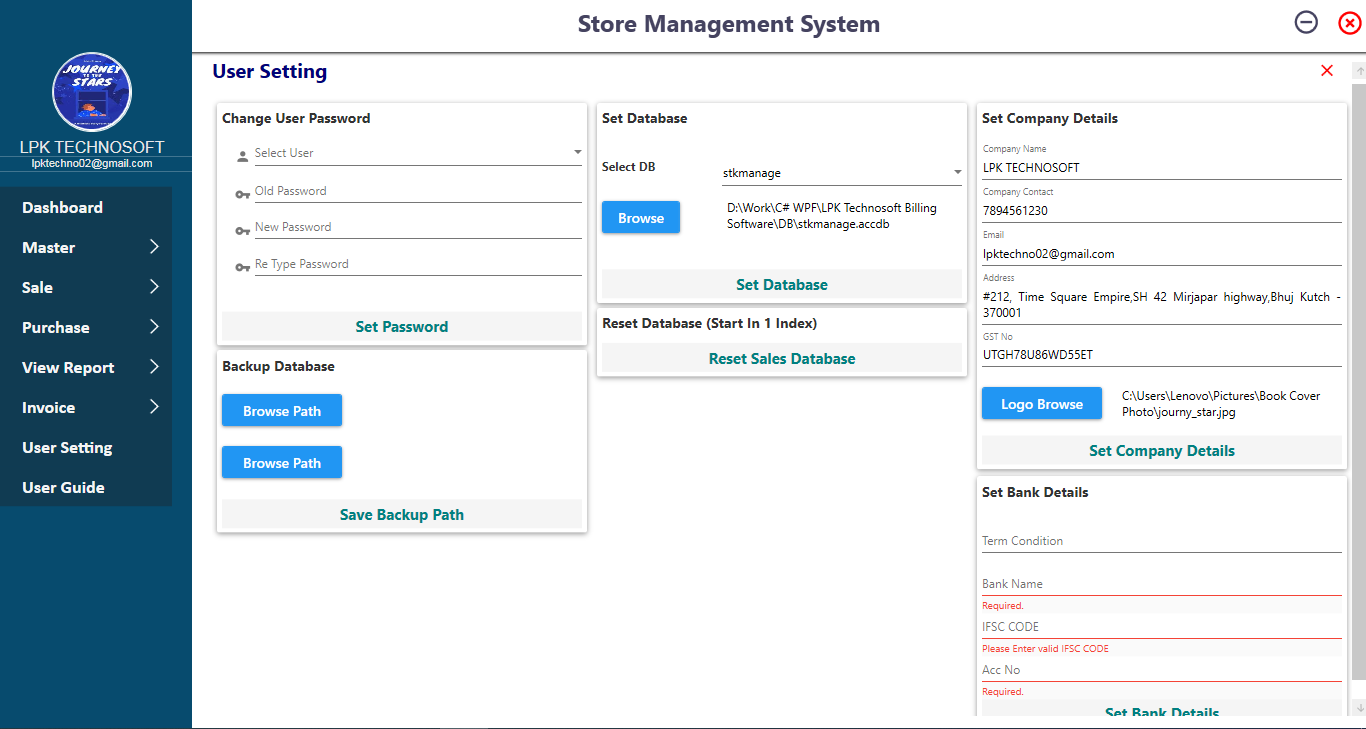
Task: Click the company logo avatar in sidebar
Action: tap(92, 93)
